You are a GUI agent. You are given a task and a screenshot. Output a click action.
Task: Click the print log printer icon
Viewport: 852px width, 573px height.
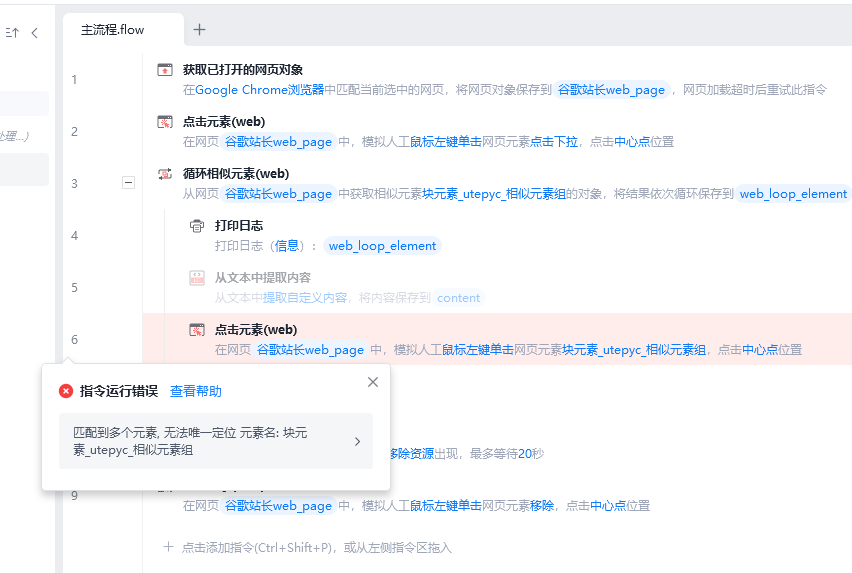197,226
